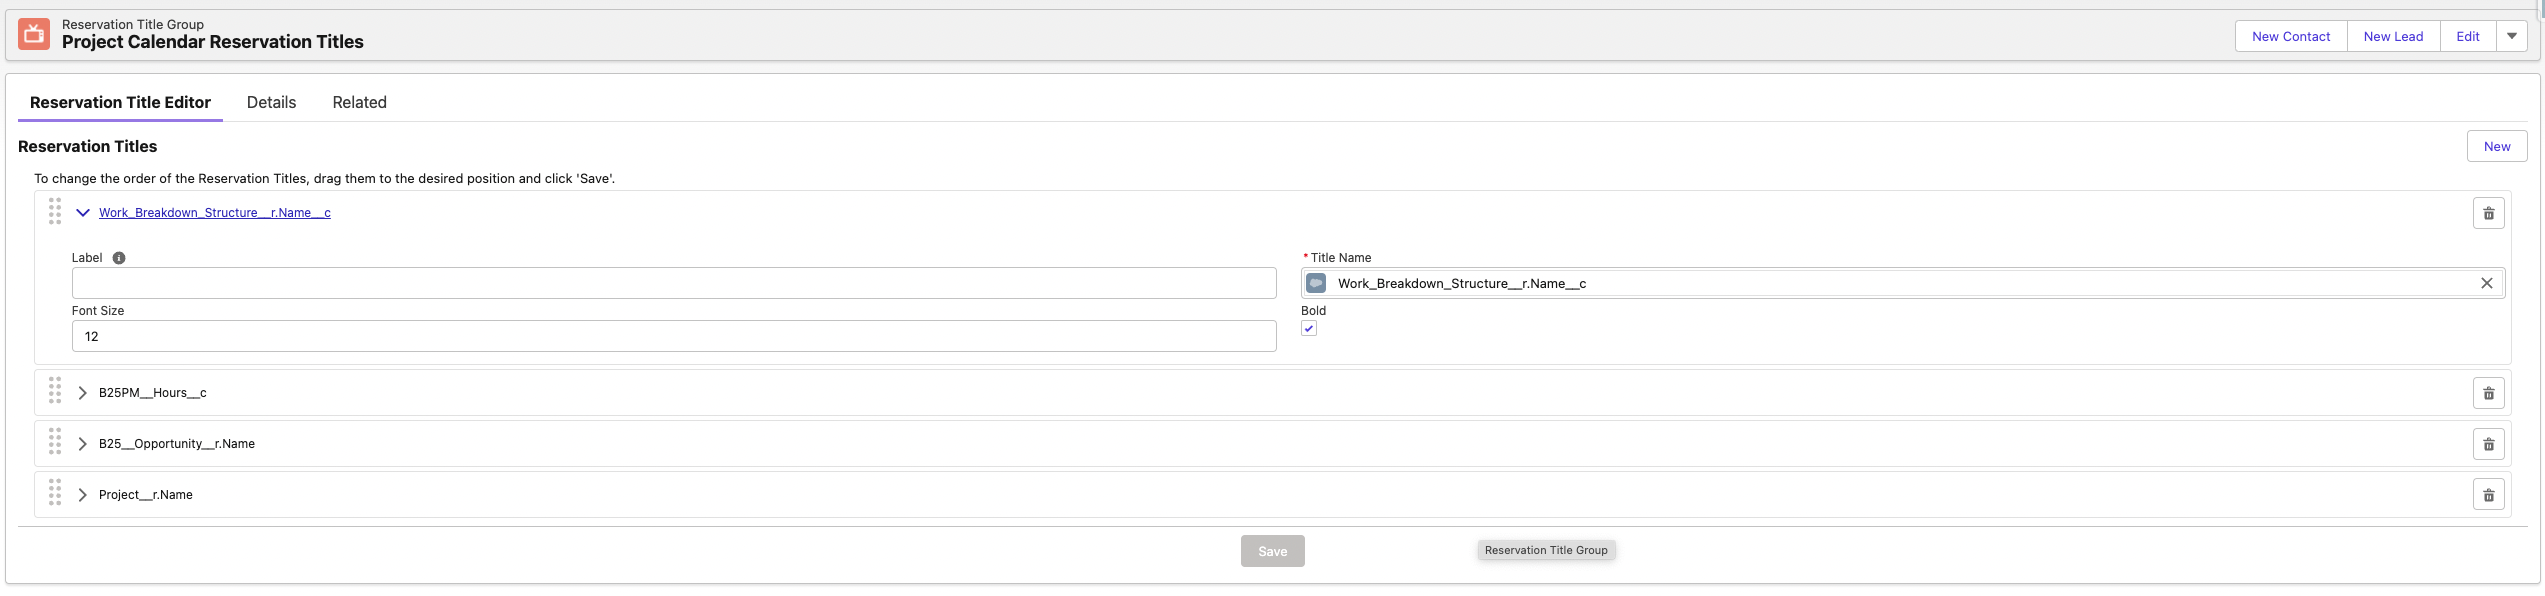
Task: Delete the Work_Breakdown_Structure reservation title
Action: tap(2488, 213)
